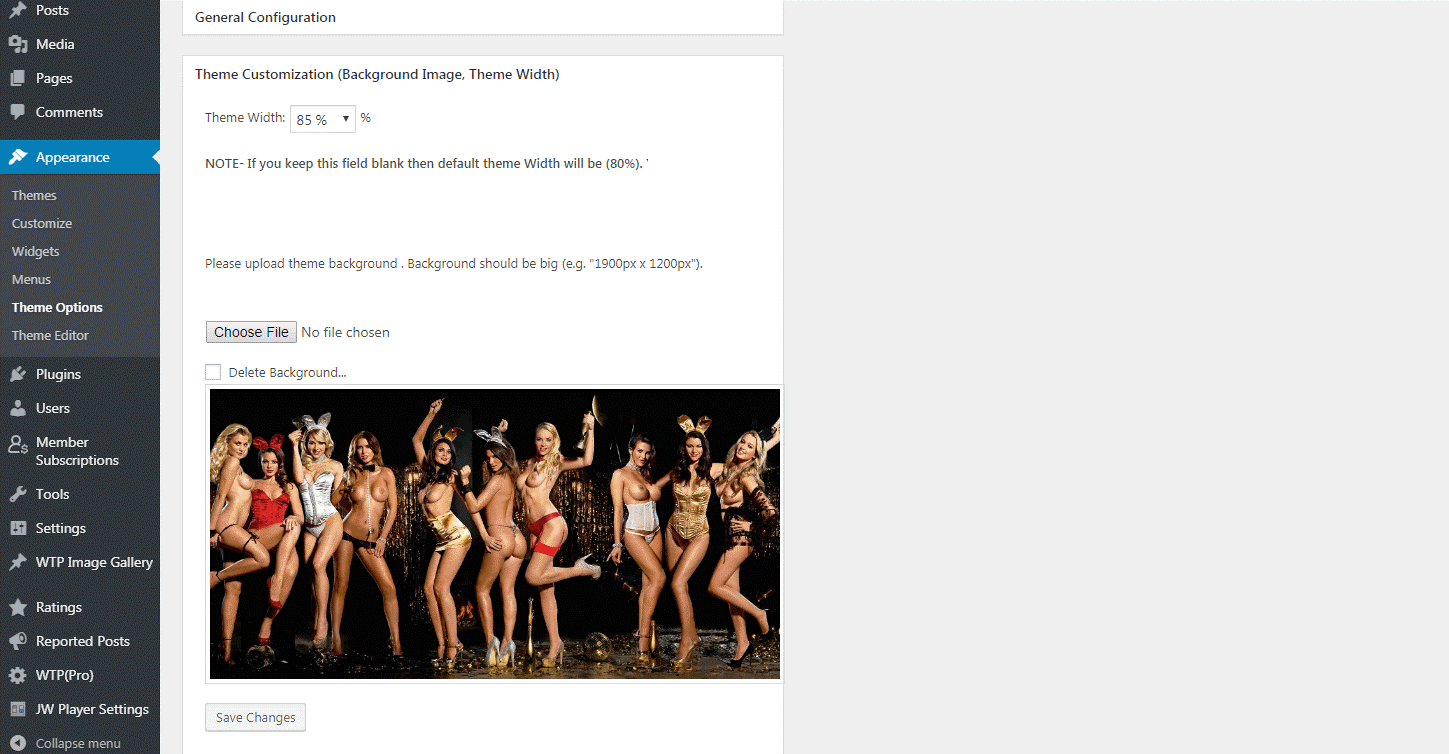Viewport: 1449px width, 754px height.
Task: Click the Pages icon in sidebar
Action: click(x=17, y=78)
